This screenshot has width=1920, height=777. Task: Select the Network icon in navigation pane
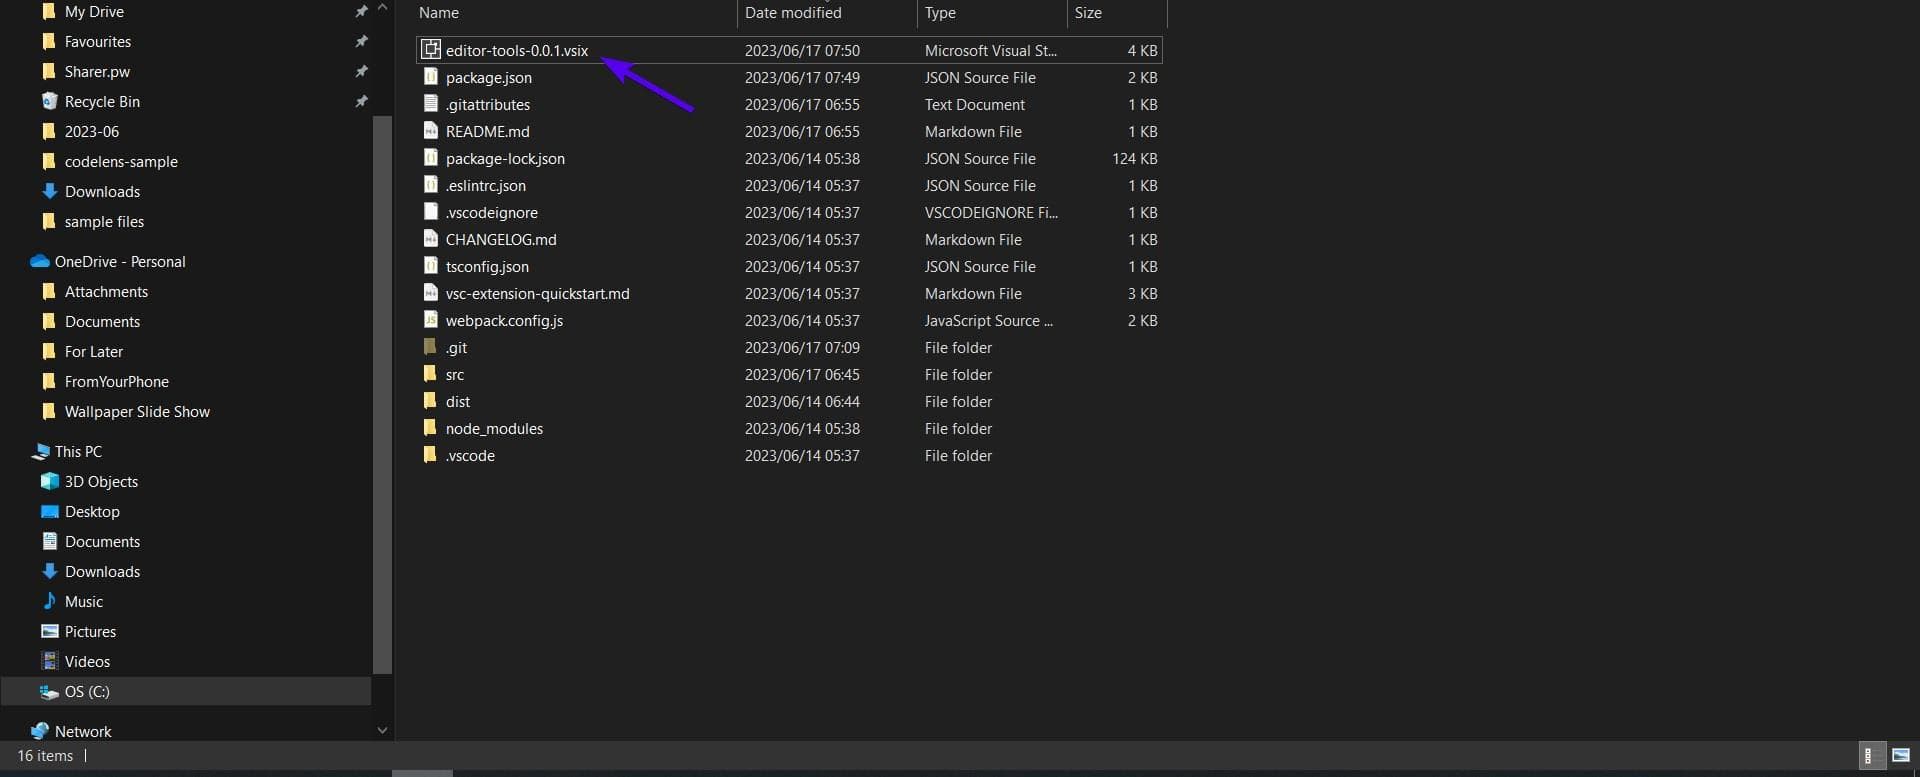[x=40, y=731]
